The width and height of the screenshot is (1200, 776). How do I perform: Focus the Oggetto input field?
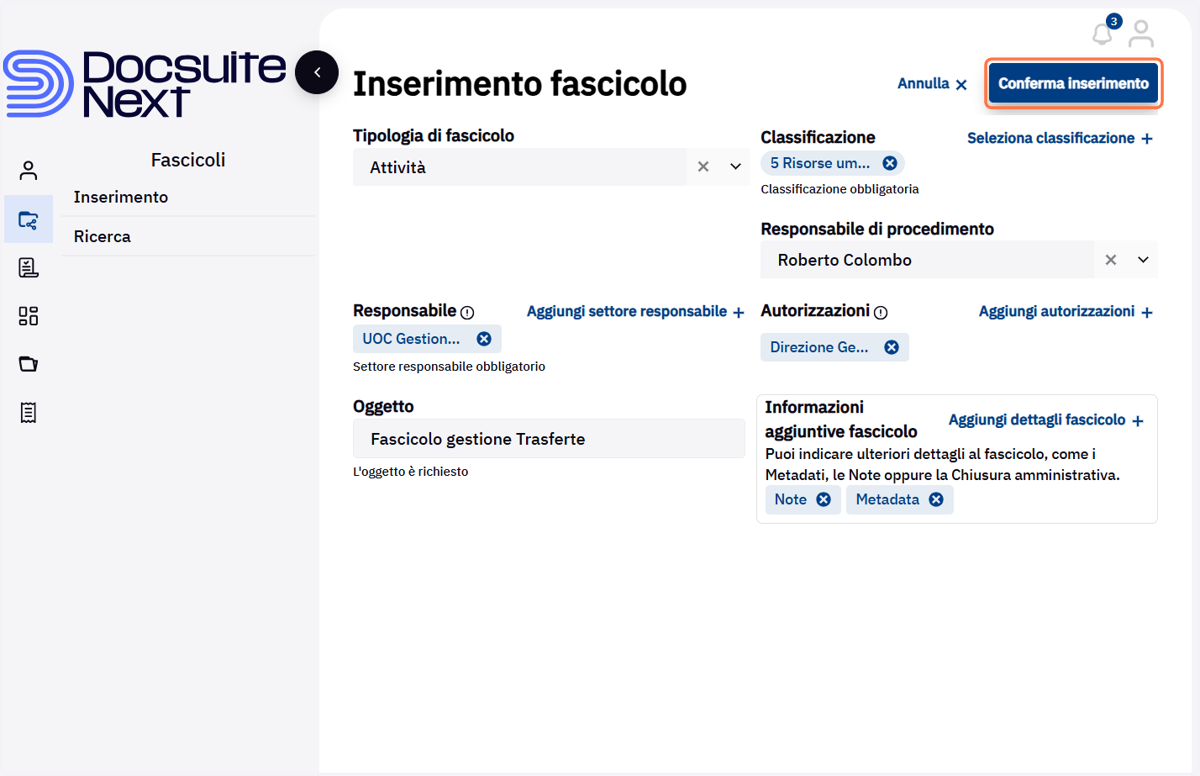click(549, 439)
